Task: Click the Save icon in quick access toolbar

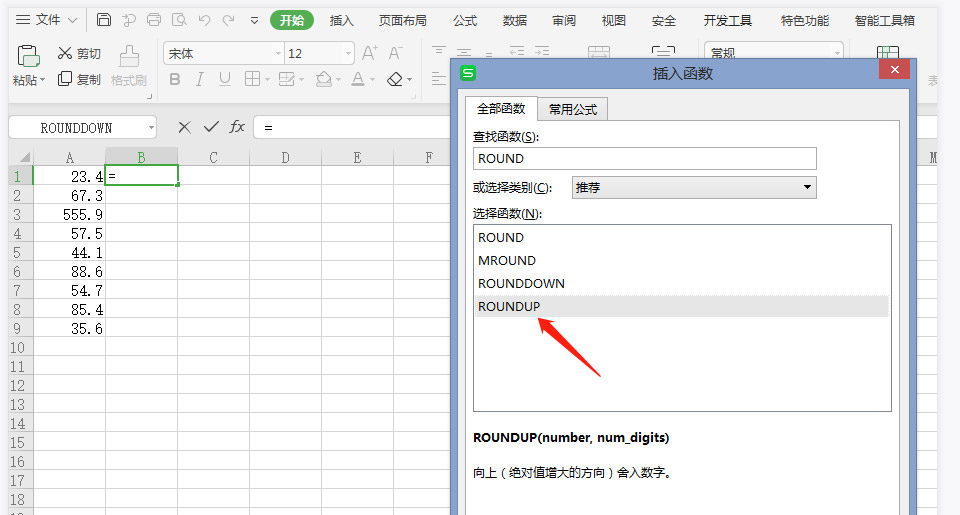Action: pyautogui.click(x=104, y=20)
